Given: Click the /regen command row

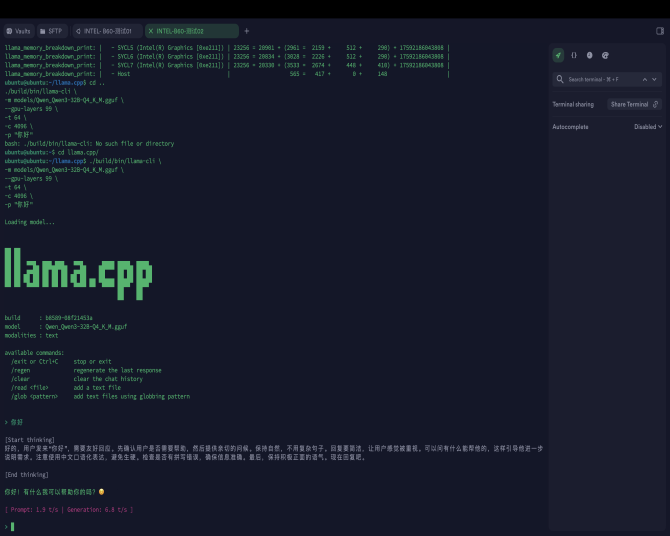Looking at the screenshot, I should pos(86,370).
